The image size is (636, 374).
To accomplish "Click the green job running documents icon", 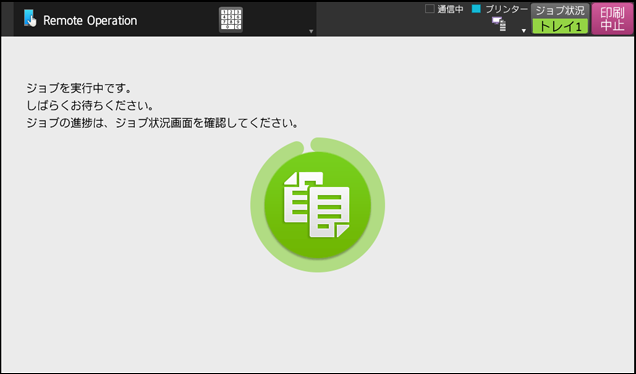I will (318, 205).
